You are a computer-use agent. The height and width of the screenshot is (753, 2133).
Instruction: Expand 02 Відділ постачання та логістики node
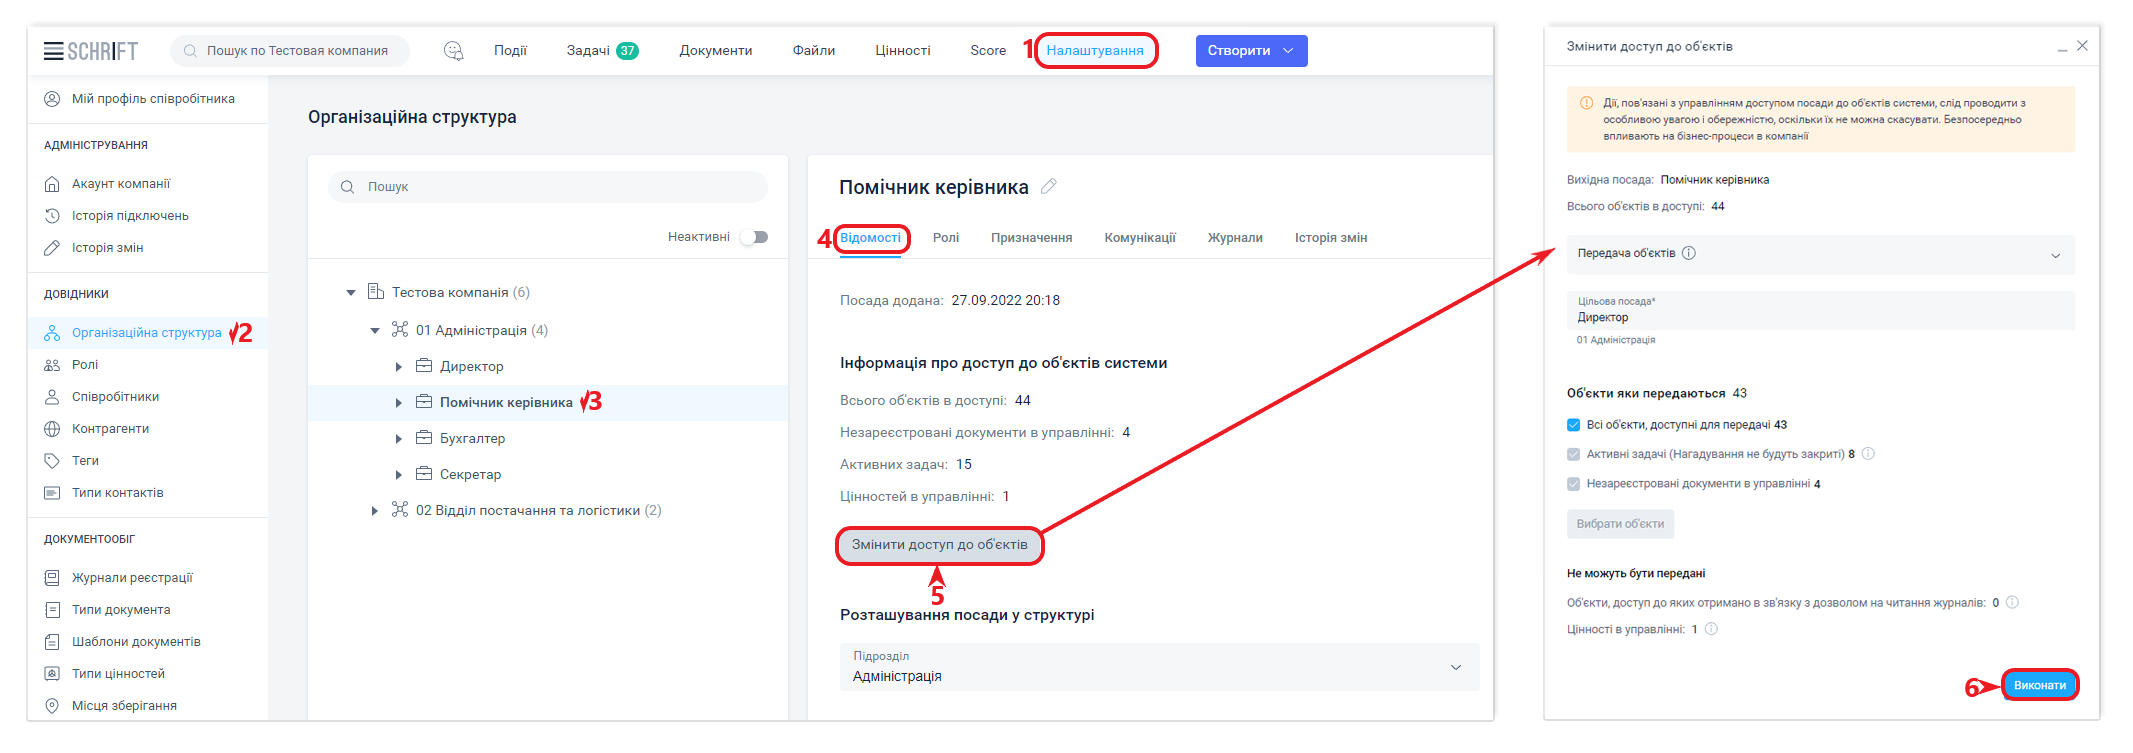375,511
